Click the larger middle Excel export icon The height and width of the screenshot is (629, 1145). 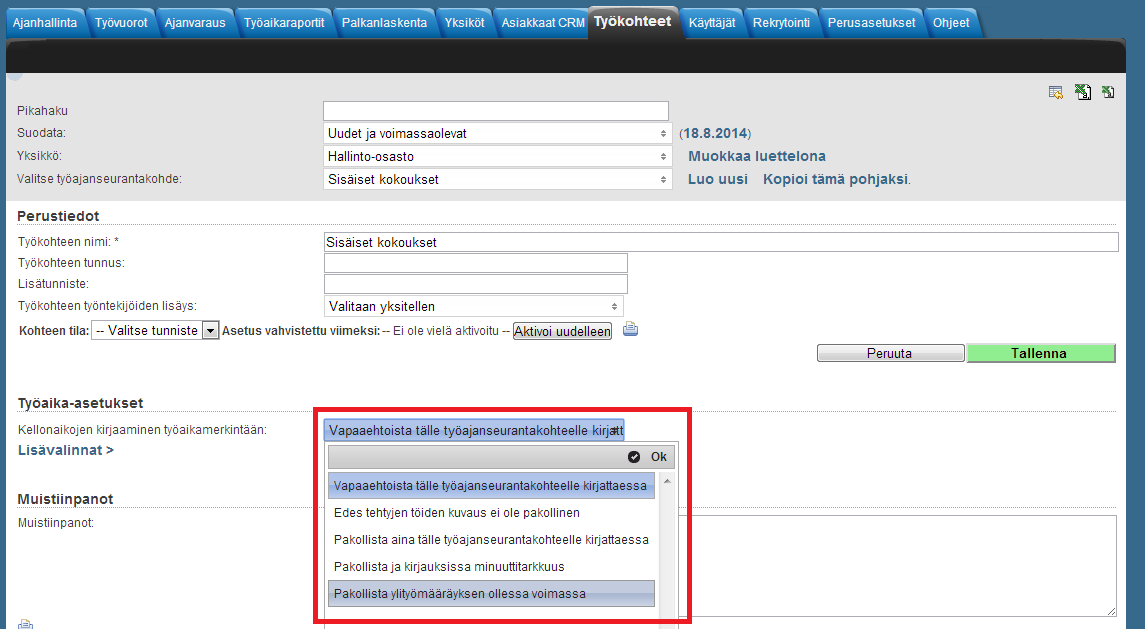1083,93
